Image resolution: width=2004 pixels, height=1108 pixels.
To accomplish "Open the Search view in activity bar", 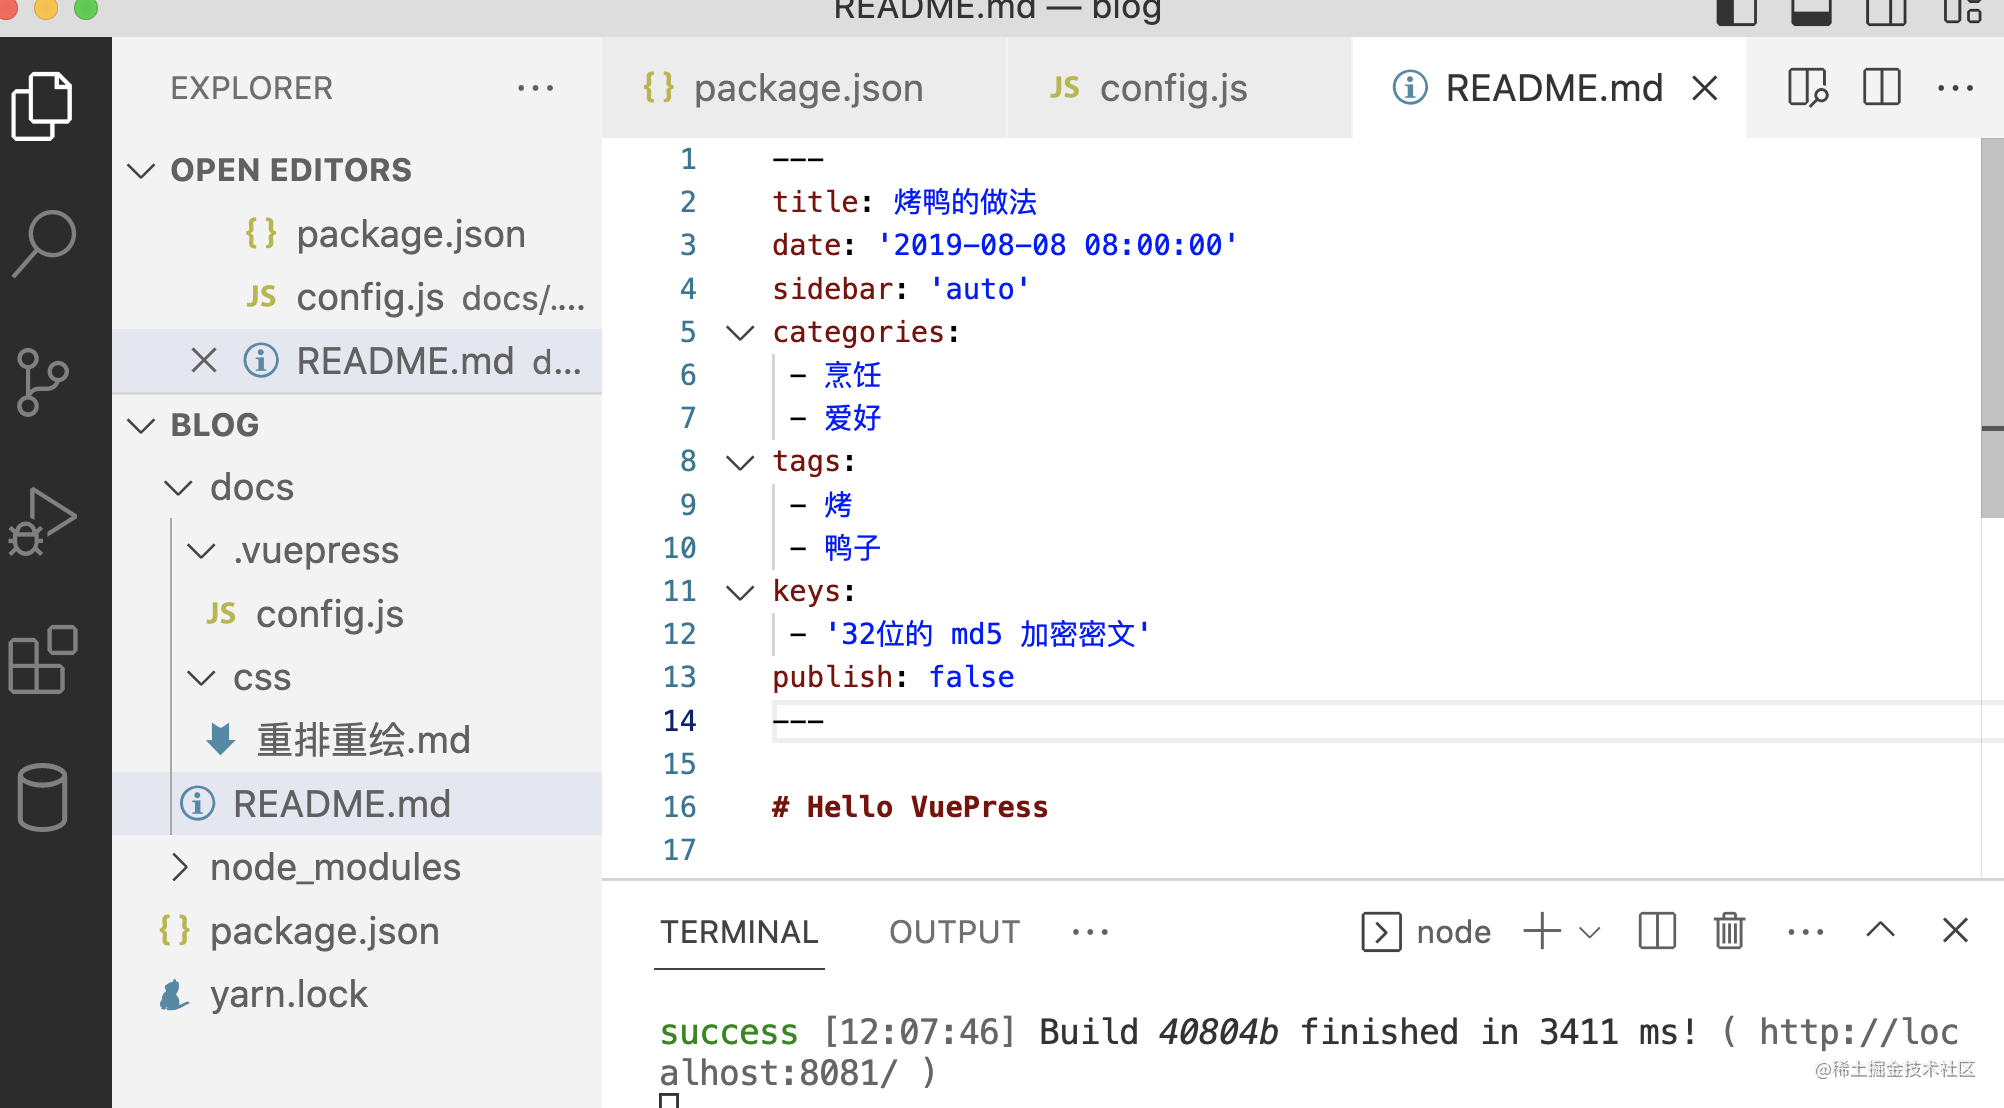I will coord(44,243).
